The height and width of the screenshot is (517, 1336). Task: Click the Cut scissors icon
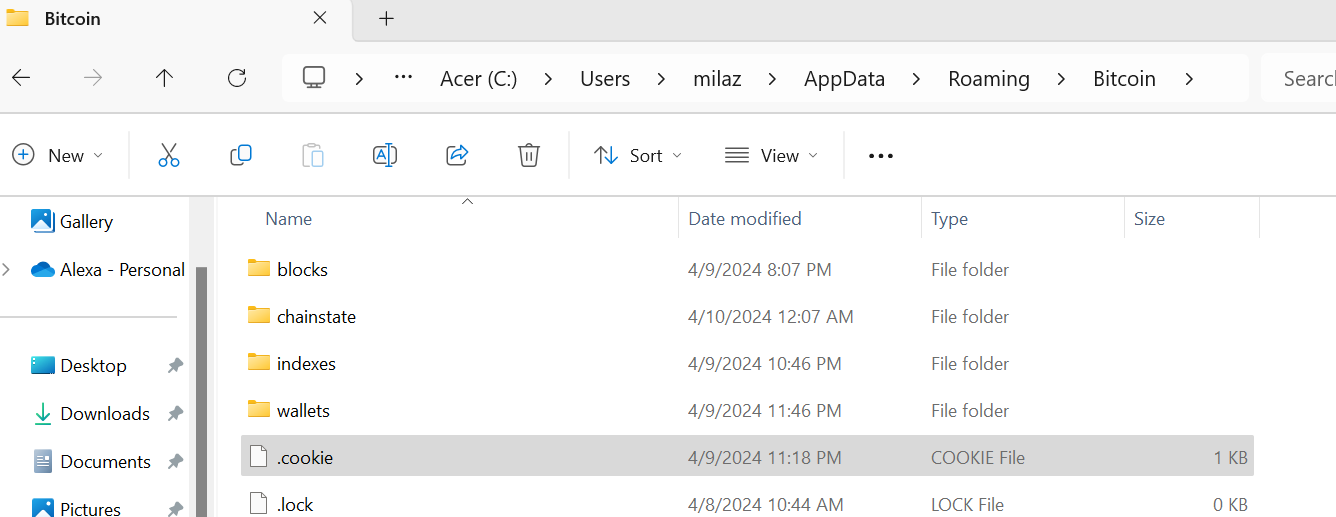[168, 155]
